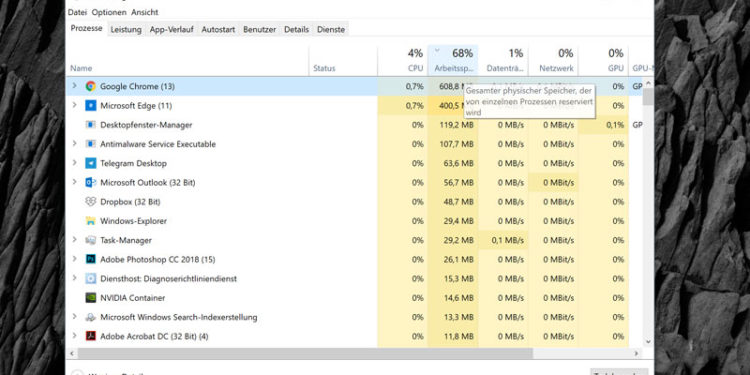Sort by Arbeitsspeicher column header
Viewport: 750px width, 375px height.
(x=453, y=60)
